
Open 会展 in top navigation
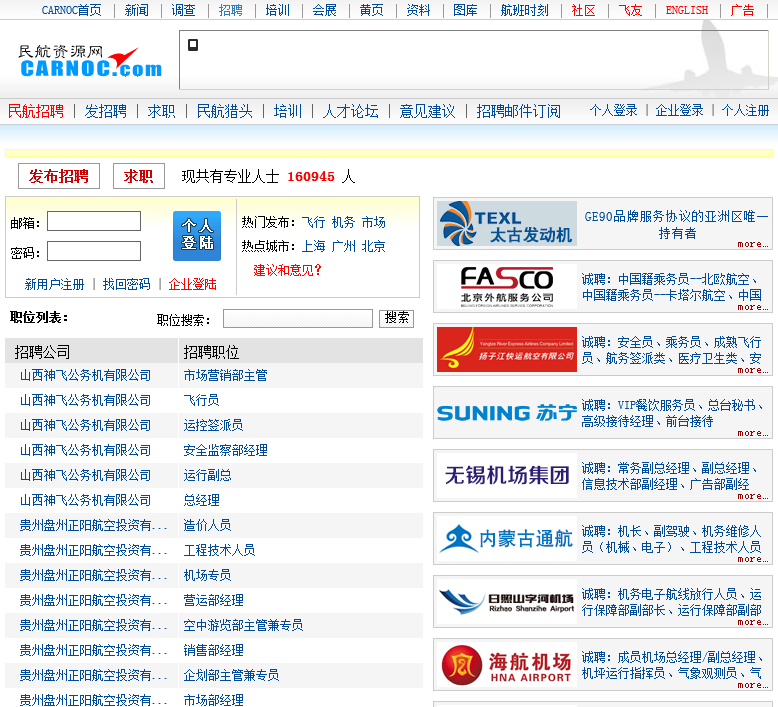tap(324, 10)
